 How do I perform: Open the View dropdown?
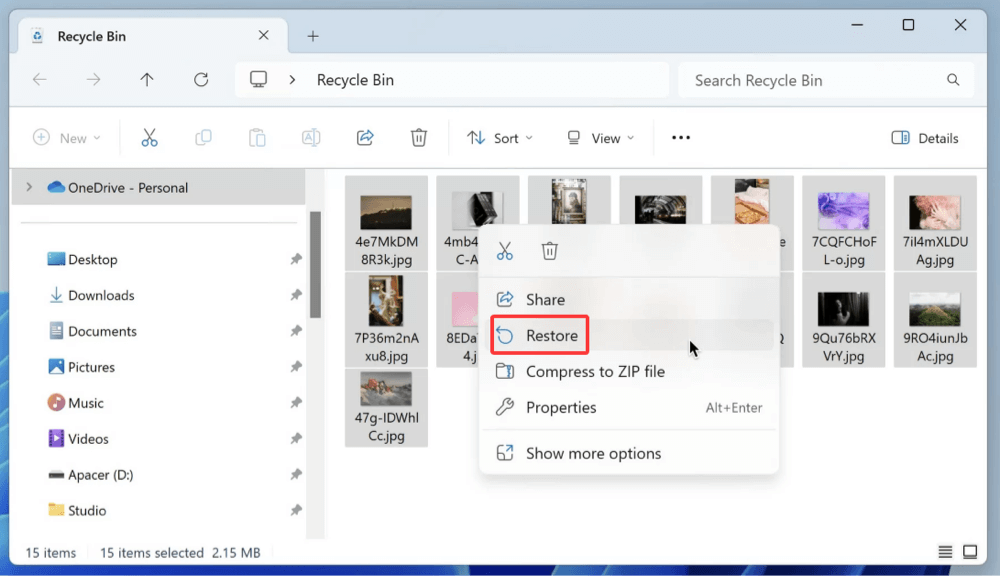click(600, 138)
